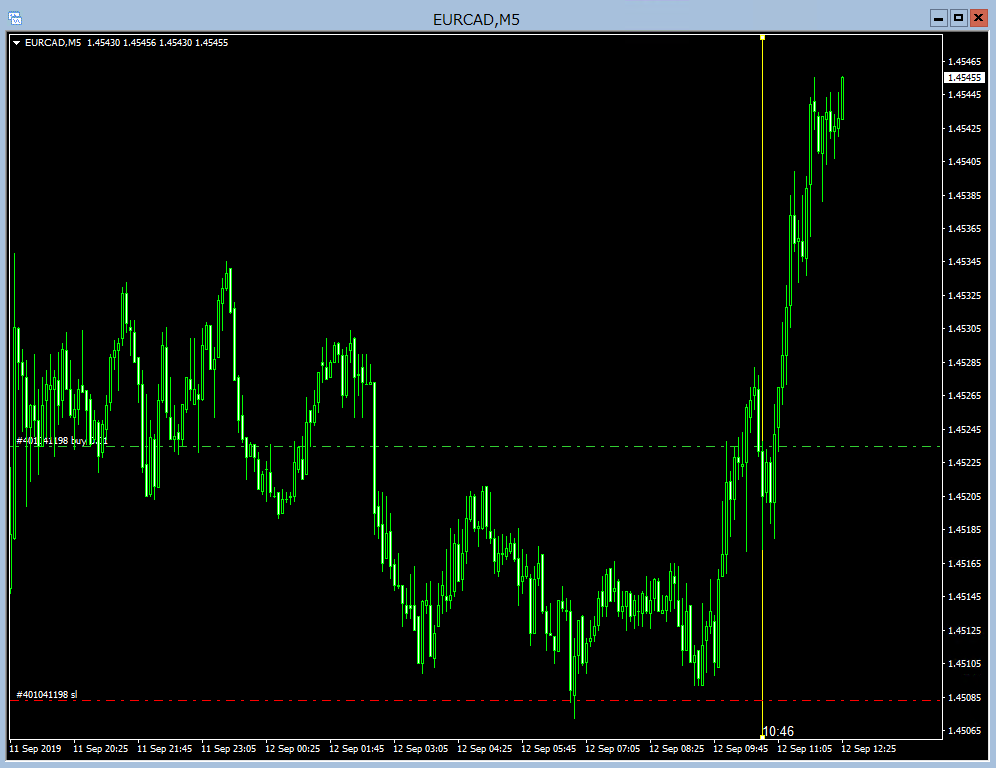Screen dimensions: 996x768
Task: Click the EURCAD,M5 OHLC header text
Action: [x=126, y=43]
